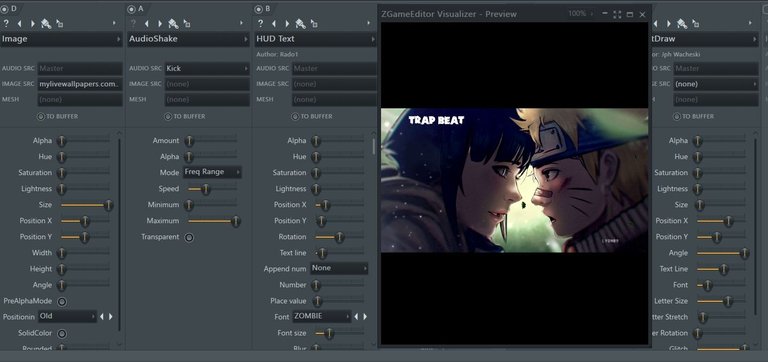Open the Image effect selector dropdown
The width and height of the screenshot is (768, 362).
pos(61,39)
